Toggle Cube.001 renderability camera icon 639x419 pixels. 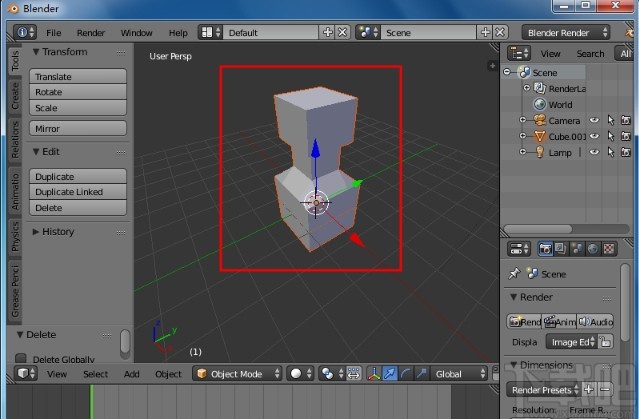pos(626,136)
